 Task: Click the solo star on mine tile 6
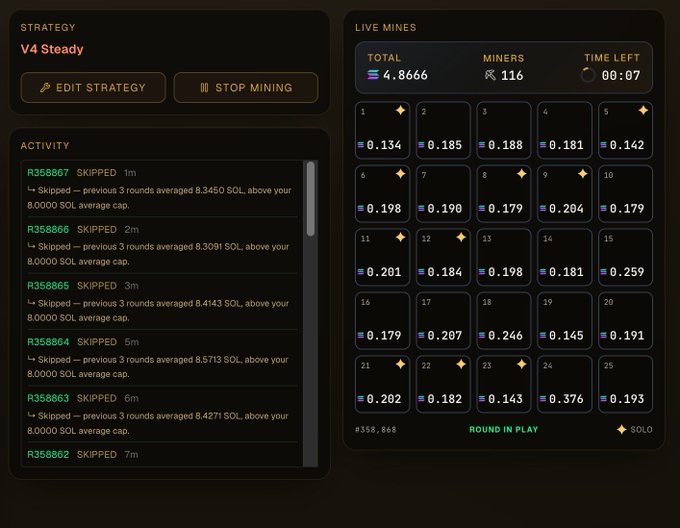400,174
